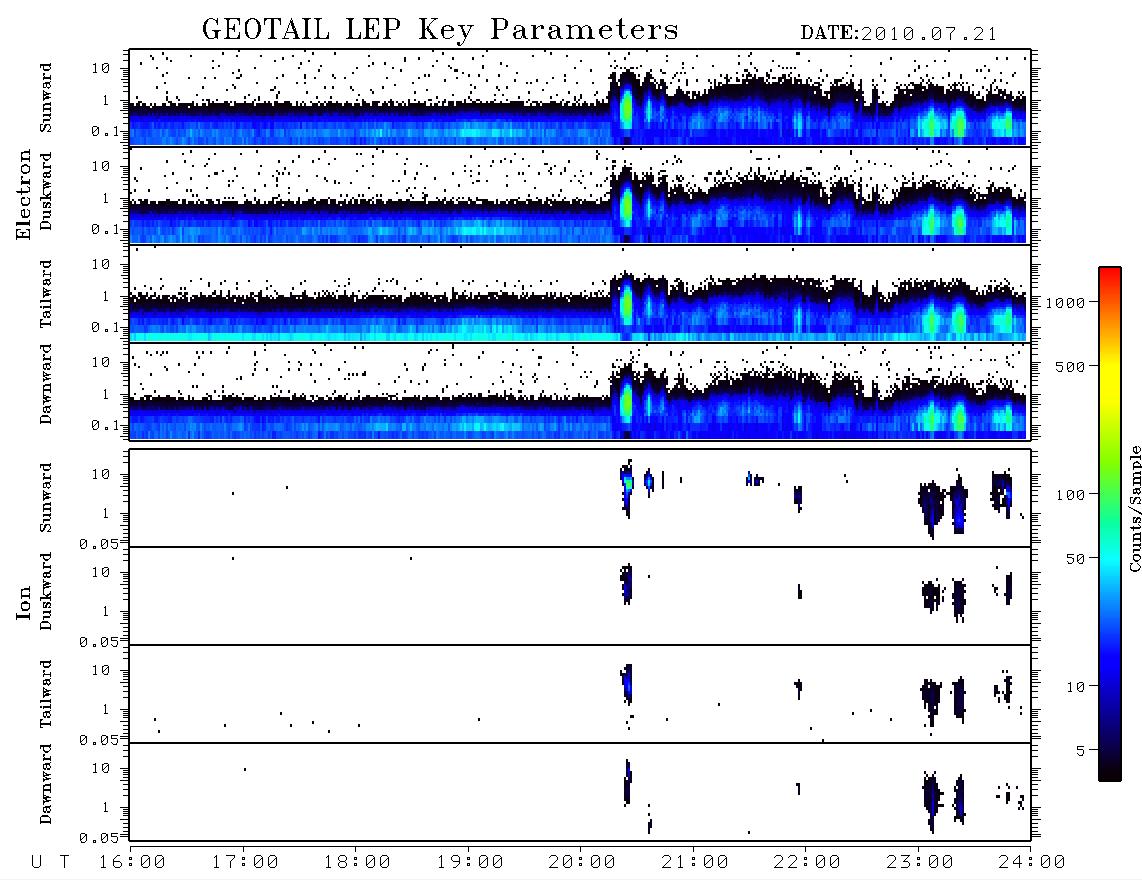1142x880 pixels.
Task: Click the 0.05 tick of Ion Dawnward panel
Action: click(x=98, y=838)
